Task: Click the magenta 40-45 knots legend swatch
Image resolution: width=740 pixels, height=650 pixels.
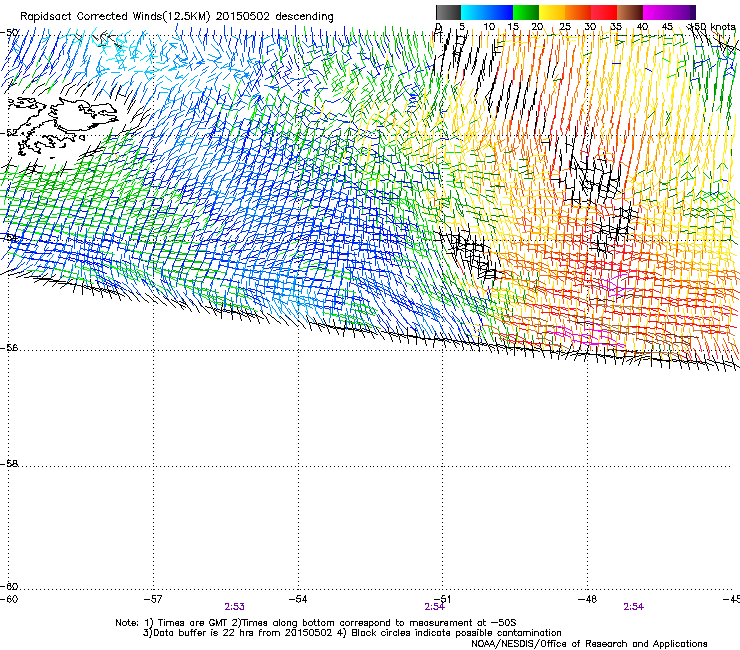Action: [x=656, y=12]
